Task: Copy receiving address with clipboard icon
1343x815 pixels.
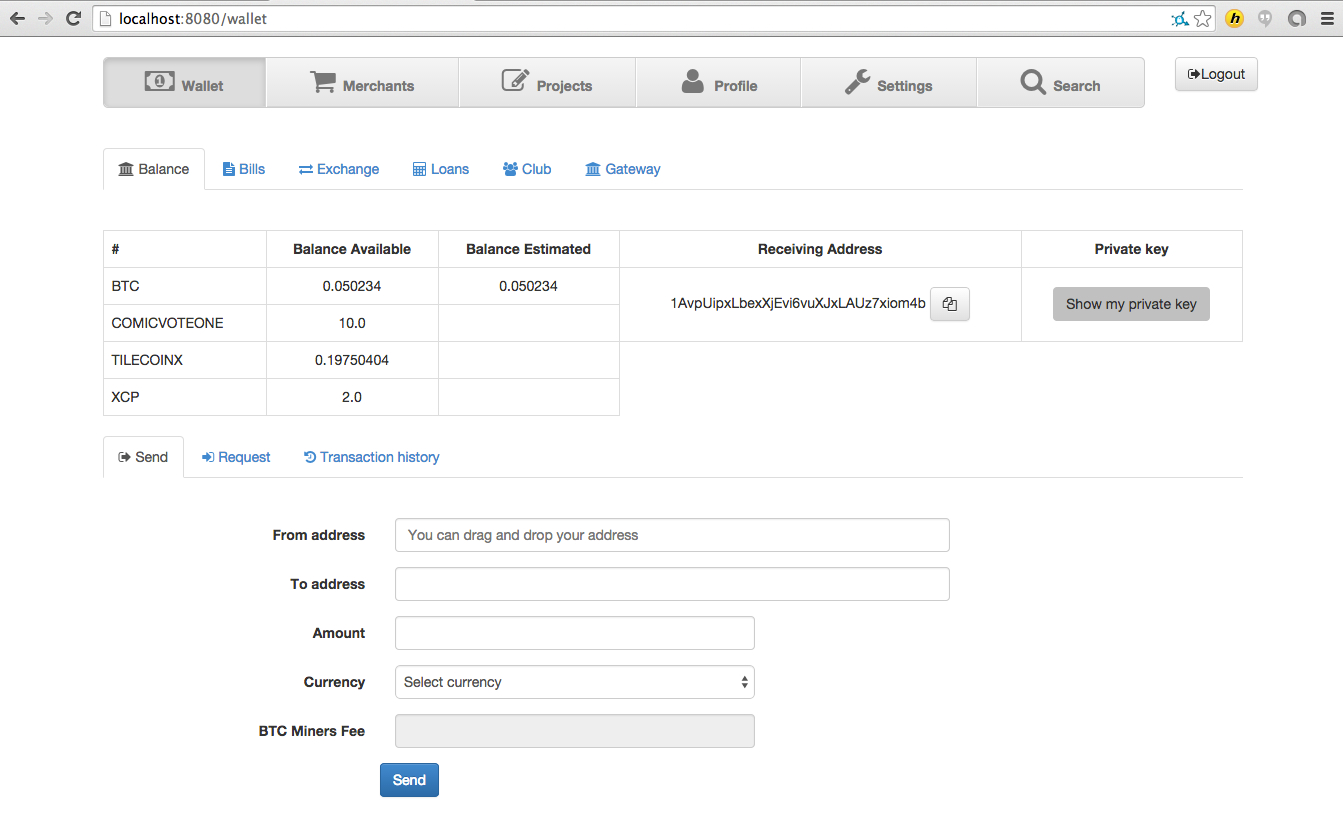Action: [x=950, y=304]
